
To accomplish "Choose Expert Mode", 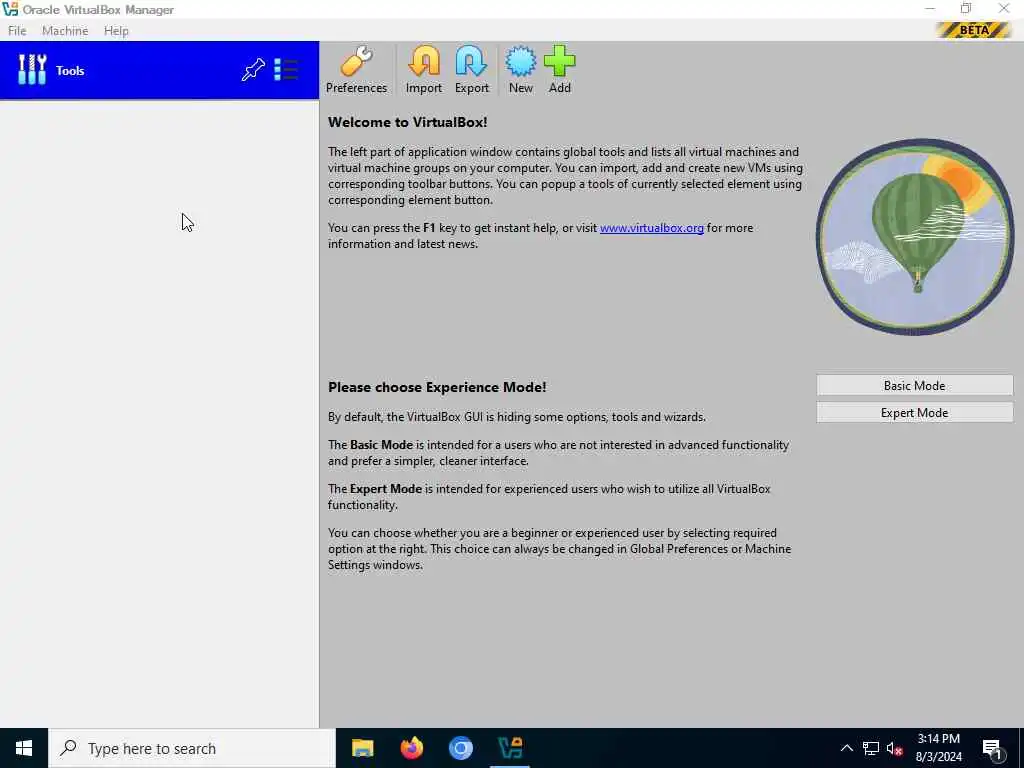I will tap(914, 413).
